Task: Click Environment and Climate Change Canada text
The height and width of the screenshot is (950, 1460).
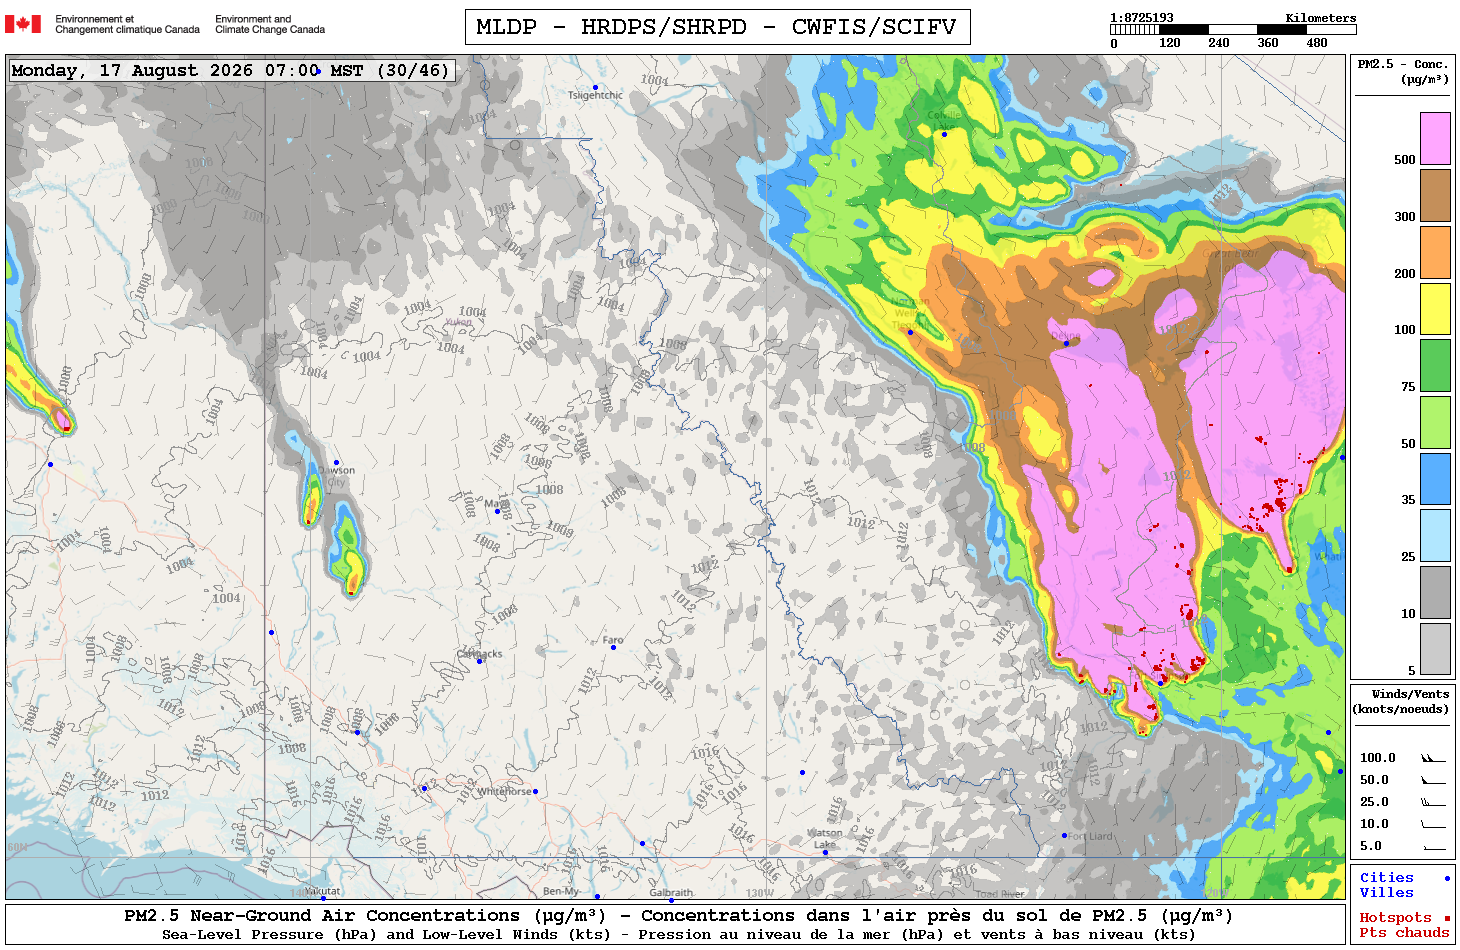Action: 270,24
